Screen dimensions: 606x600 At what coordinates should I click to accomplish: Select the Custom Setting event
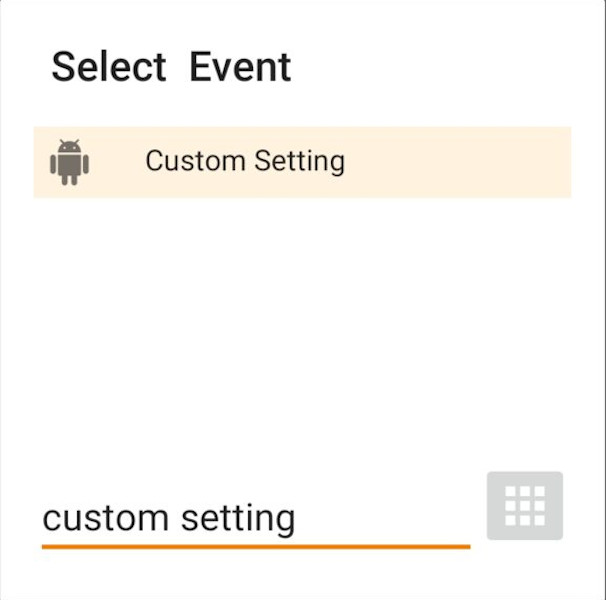pos(302,162)
